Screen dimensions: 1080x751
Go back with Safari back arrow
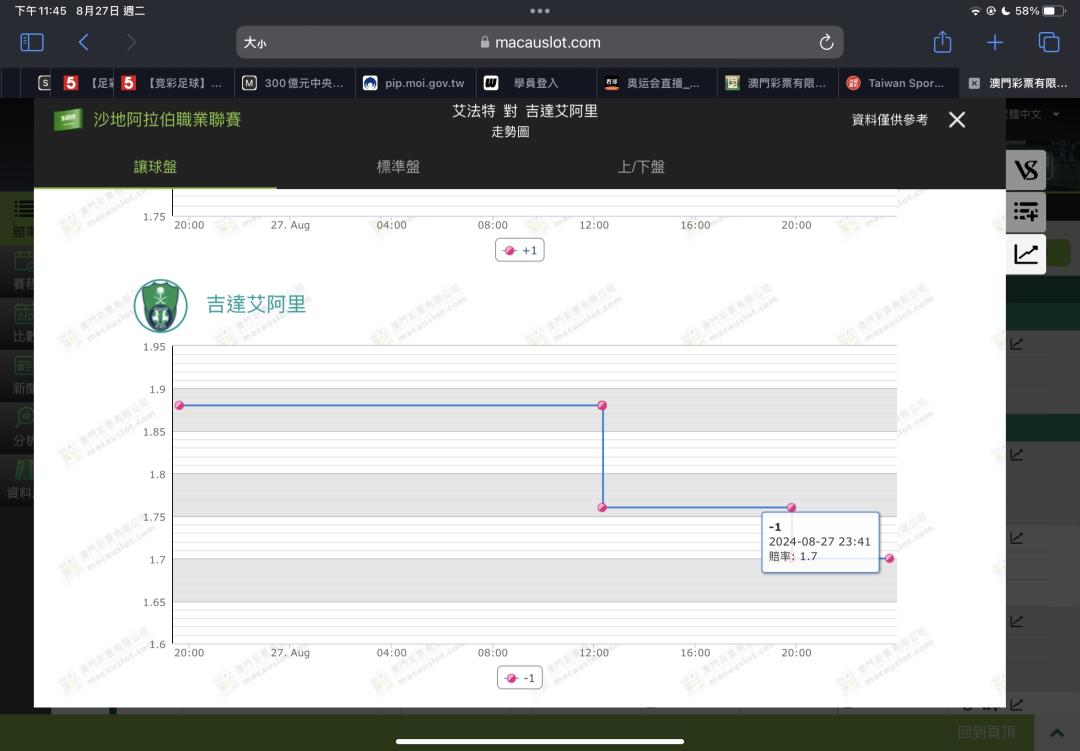tap(83, 43)
